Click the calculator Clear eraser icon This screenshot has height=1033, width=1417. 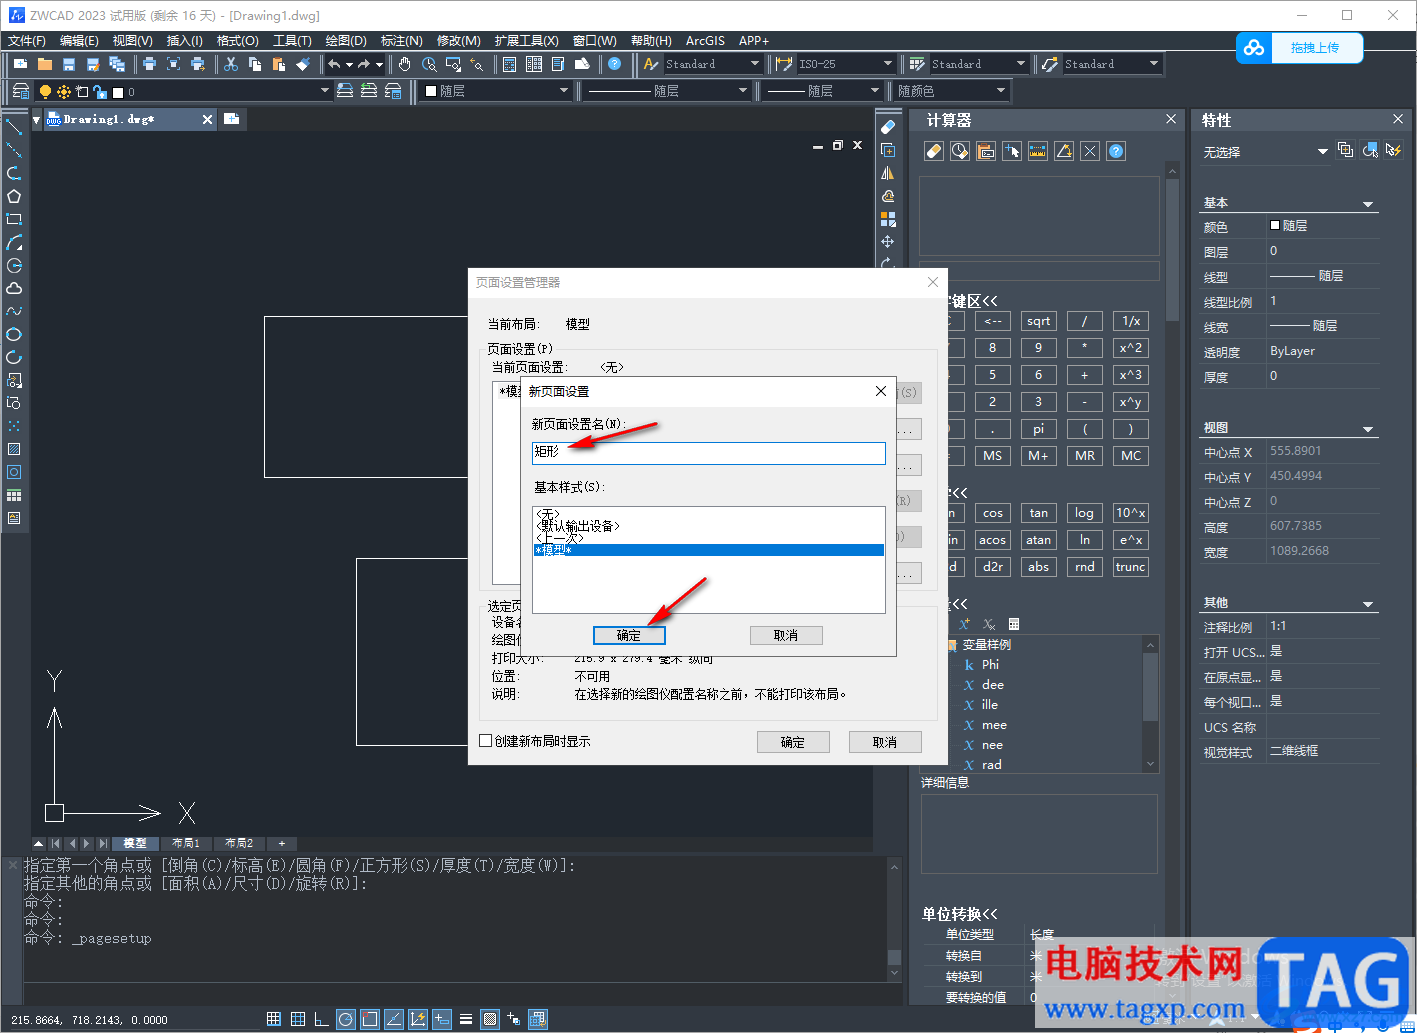pyautogui.click(x=933, y=151)
